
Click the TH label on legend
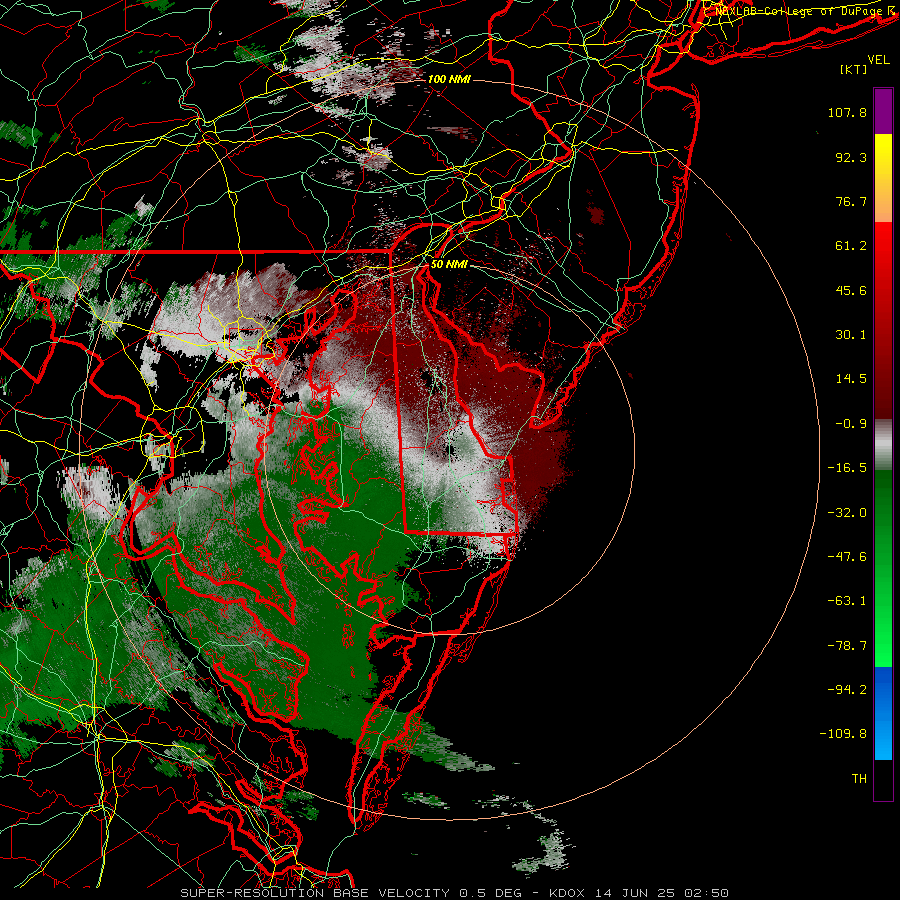pos(859,779)
